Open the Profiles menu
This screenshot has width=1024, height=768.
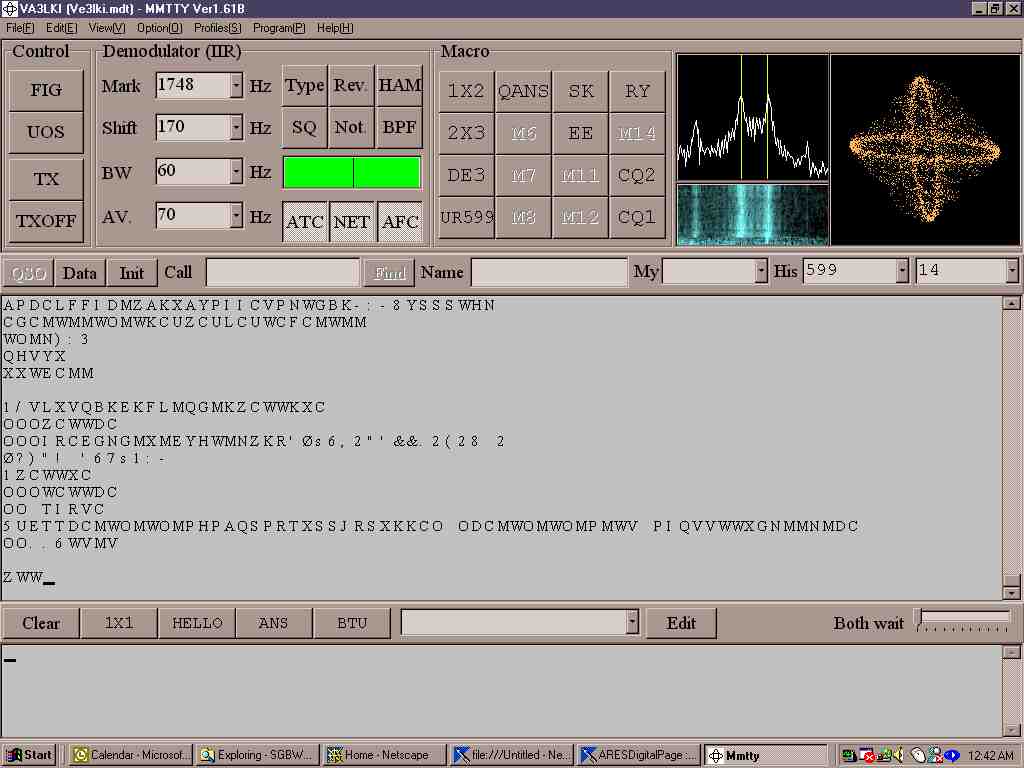(x=217, y=28)
